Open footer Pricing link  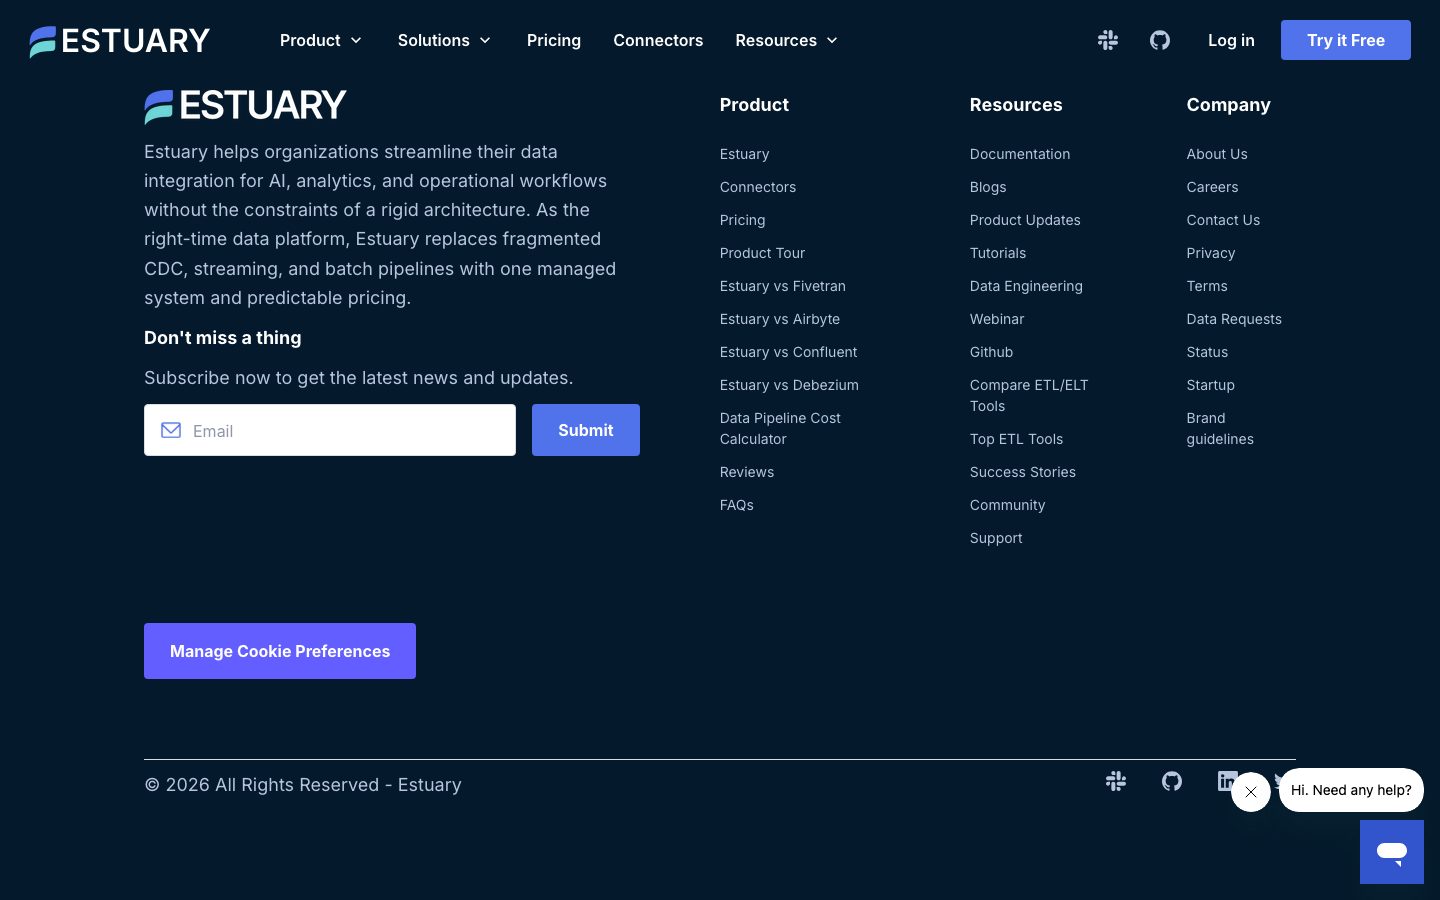coord(743,220)
